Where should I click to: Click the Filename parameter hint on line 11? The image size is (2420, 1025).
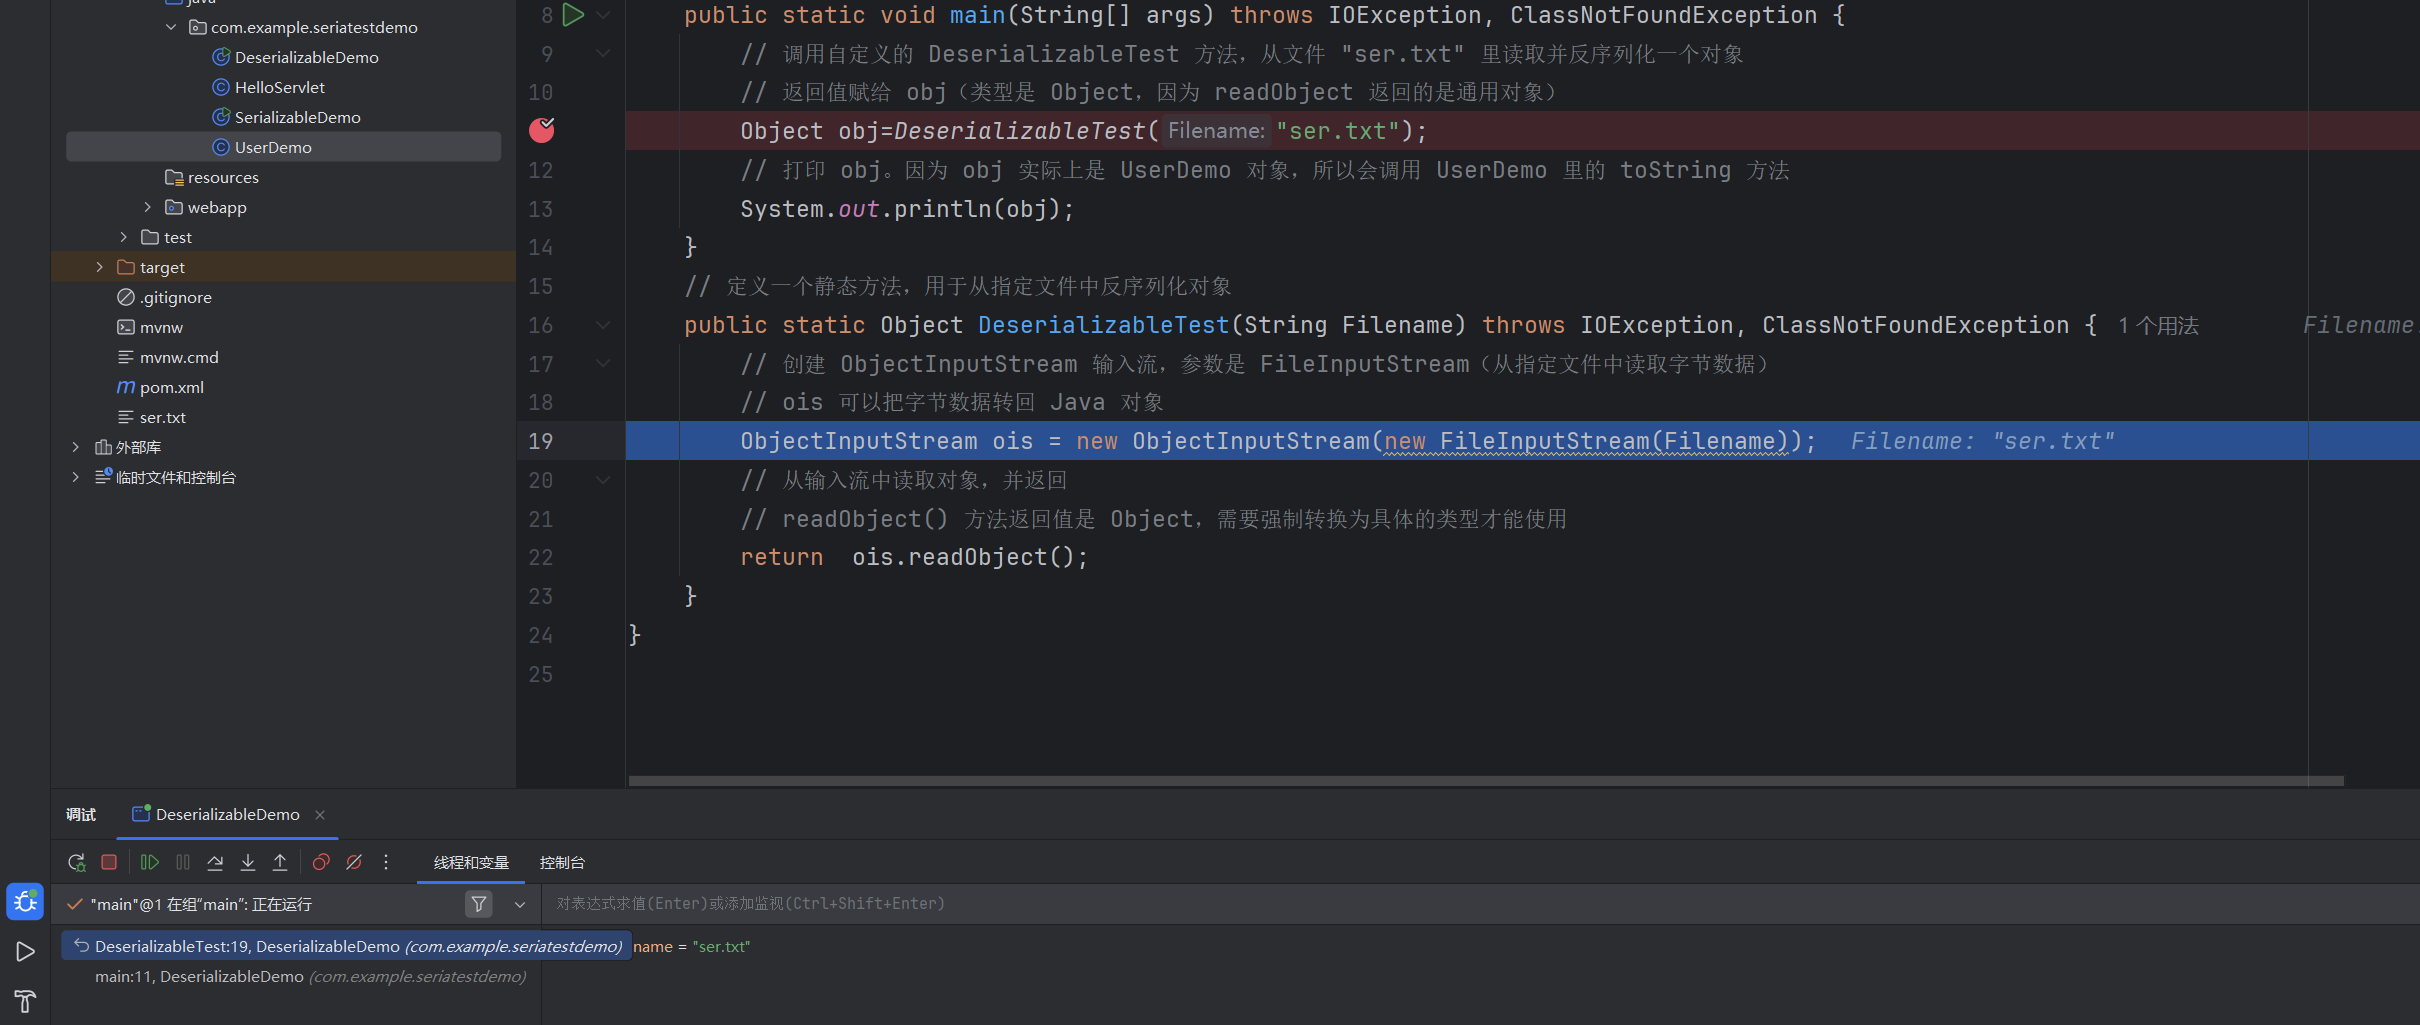pos(1216,131)
